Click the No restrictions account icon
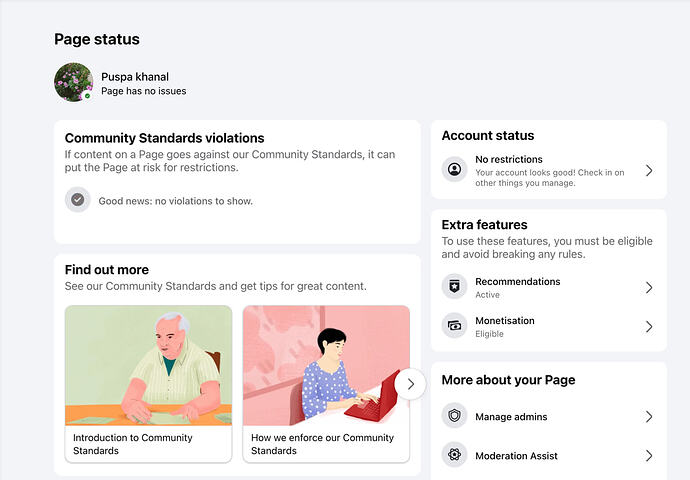Screen dimensions: 690x480 pyautogui.click(x=454, y=169)
